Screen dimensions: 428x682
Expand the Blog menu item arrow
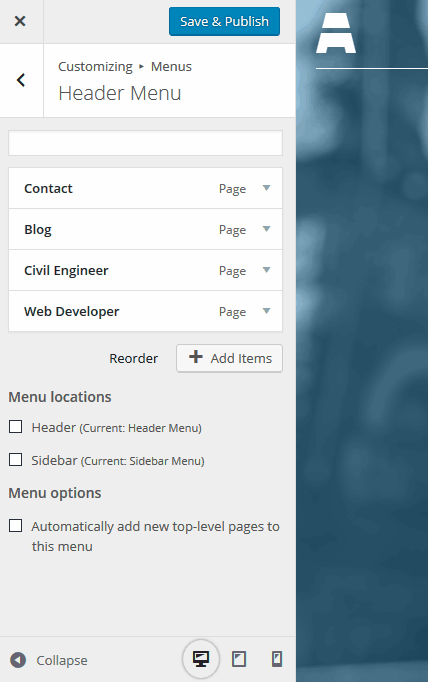(267, 229)
